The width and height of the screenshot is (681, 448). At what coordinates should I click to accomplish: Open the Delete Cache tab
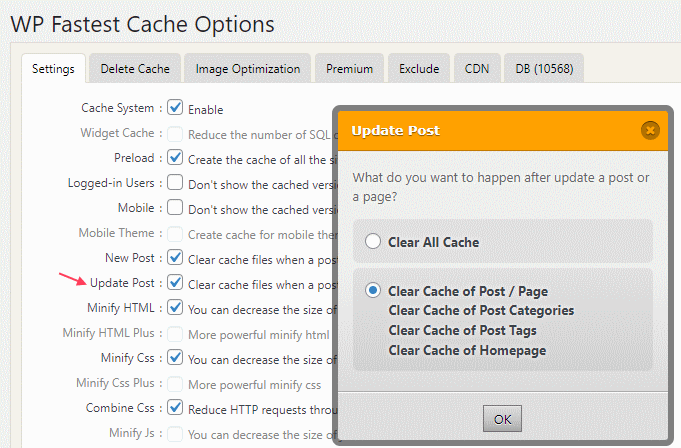(135, 69)
